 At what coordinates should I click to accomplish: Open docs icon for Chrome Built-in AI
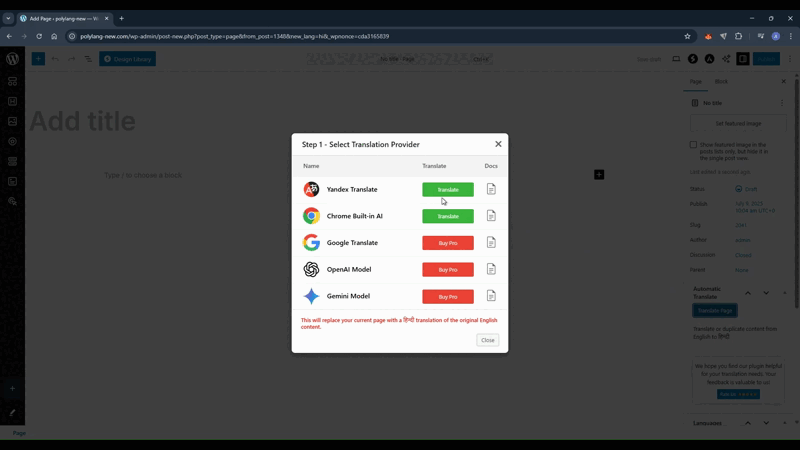tap(491, 216)
